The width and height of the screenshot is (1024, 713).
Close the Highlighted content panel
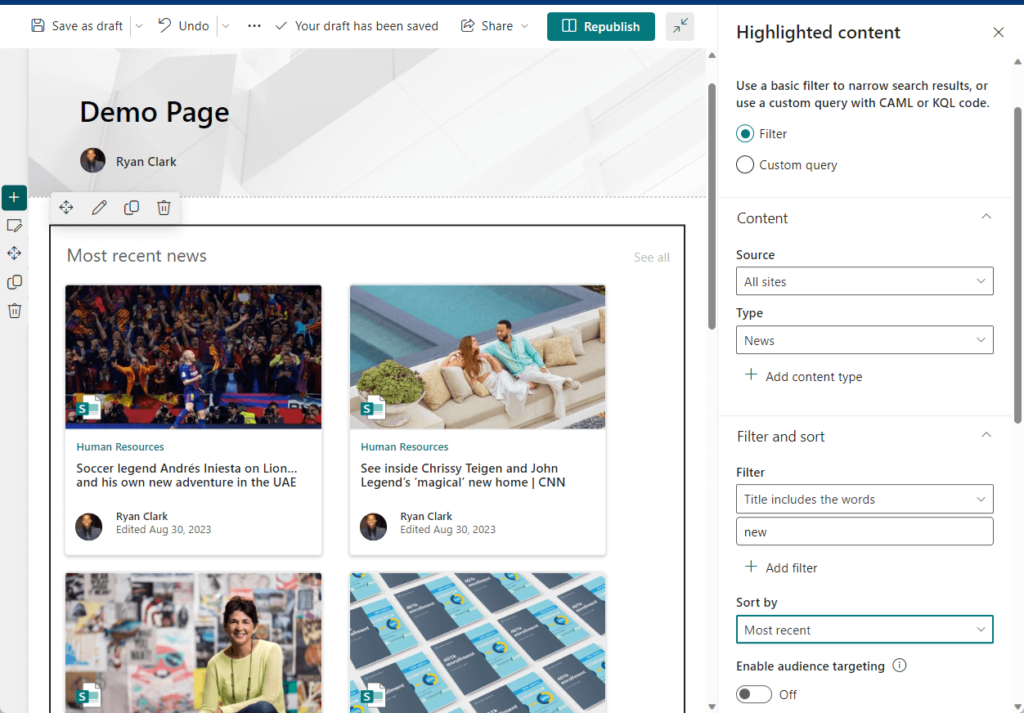999,32
